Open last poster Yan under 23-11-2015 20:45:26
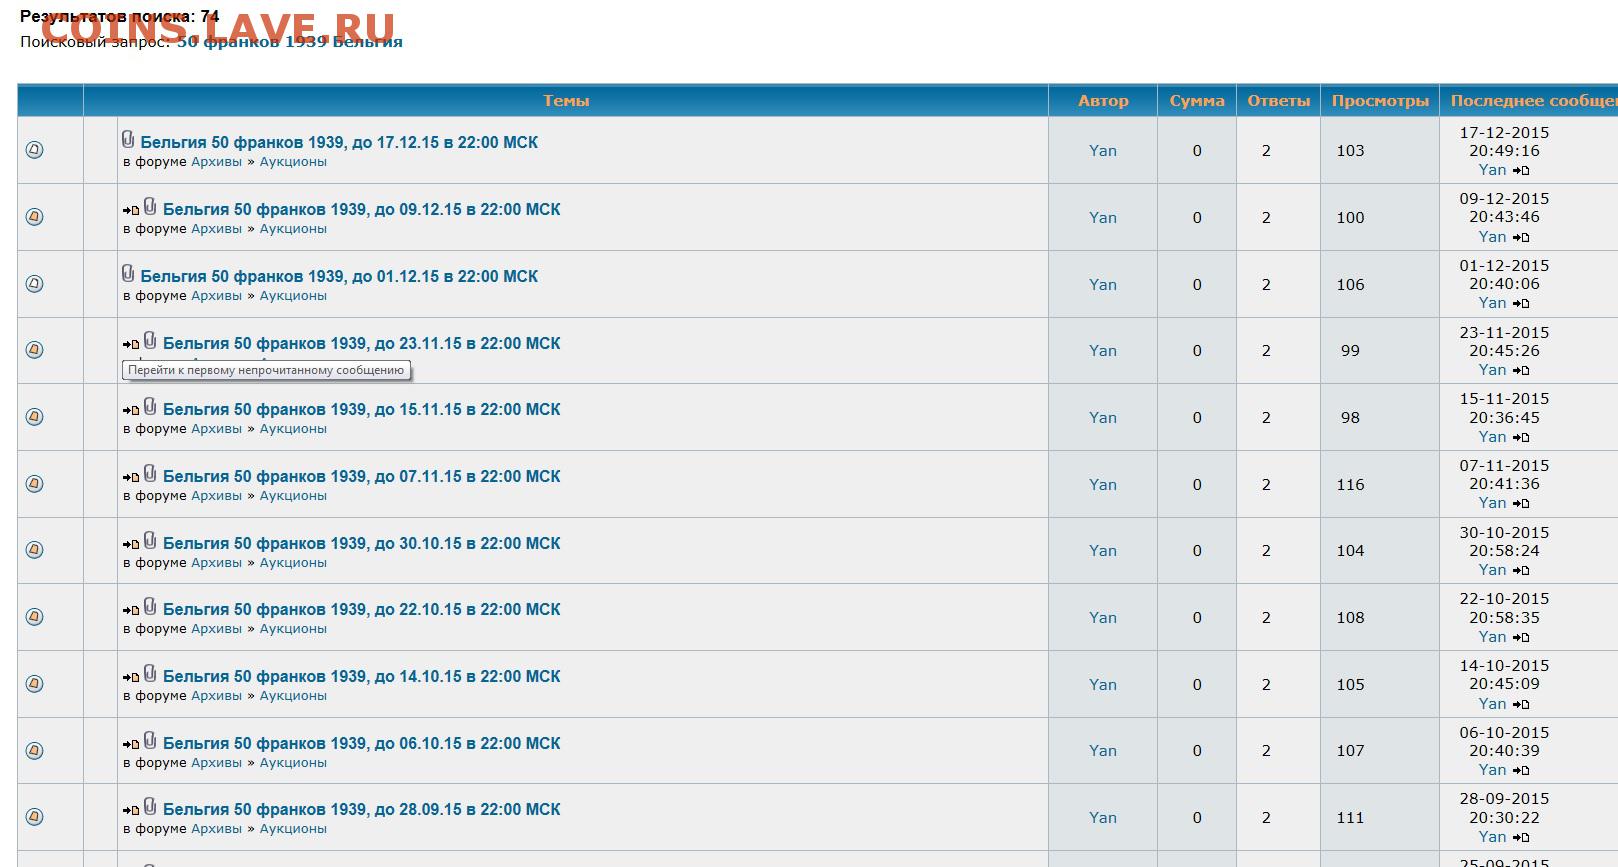 click(x=1492, y=370)
